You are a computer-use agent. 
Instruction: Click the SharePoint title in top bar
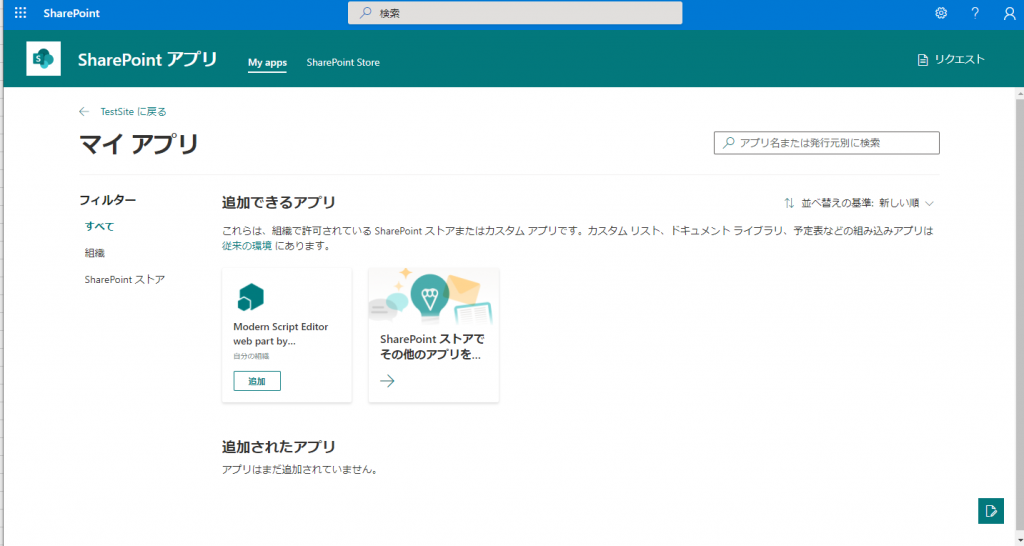coord(72,13)
